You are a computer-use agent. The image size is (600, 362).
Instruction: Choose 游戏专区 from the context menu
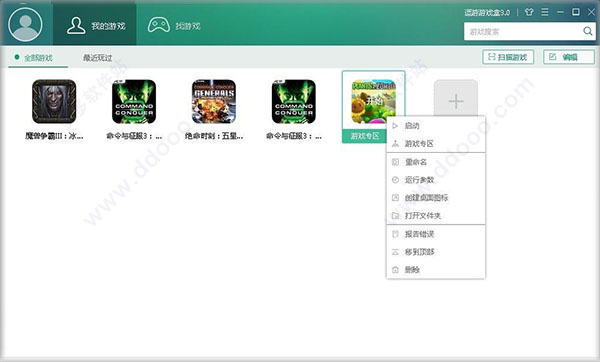pyautogui.click(x=436, y=144)
